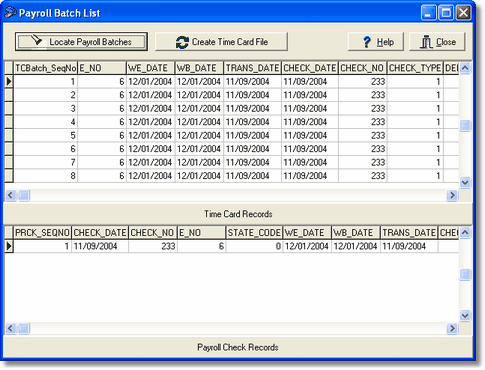The width and height of the screenshot is (485, 370).
Task: Click WE_DATE header in time card grid
Action: 151,68
